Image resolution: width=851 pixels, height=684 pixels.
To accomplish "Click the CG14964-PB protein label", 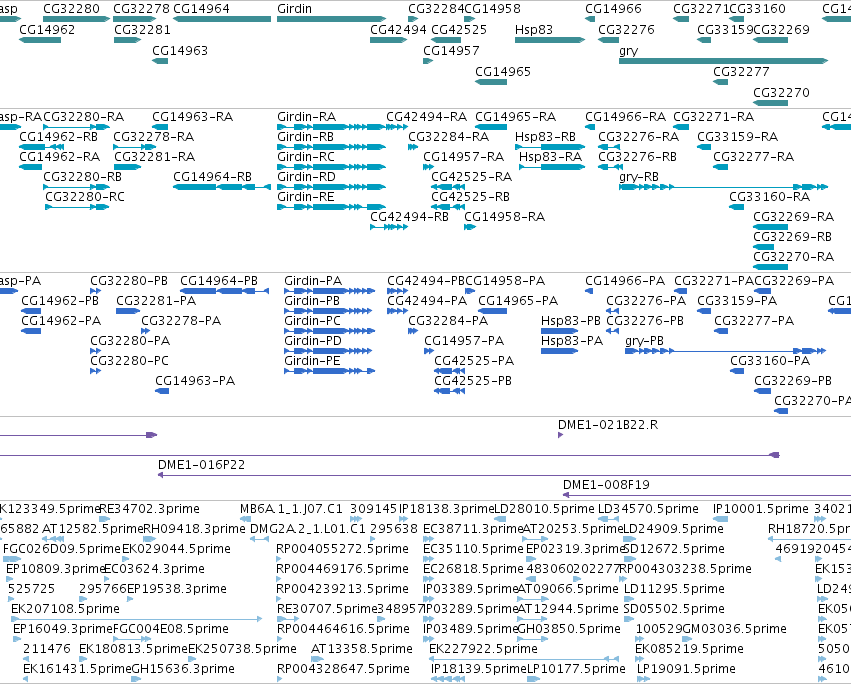I will click(219, 281).
